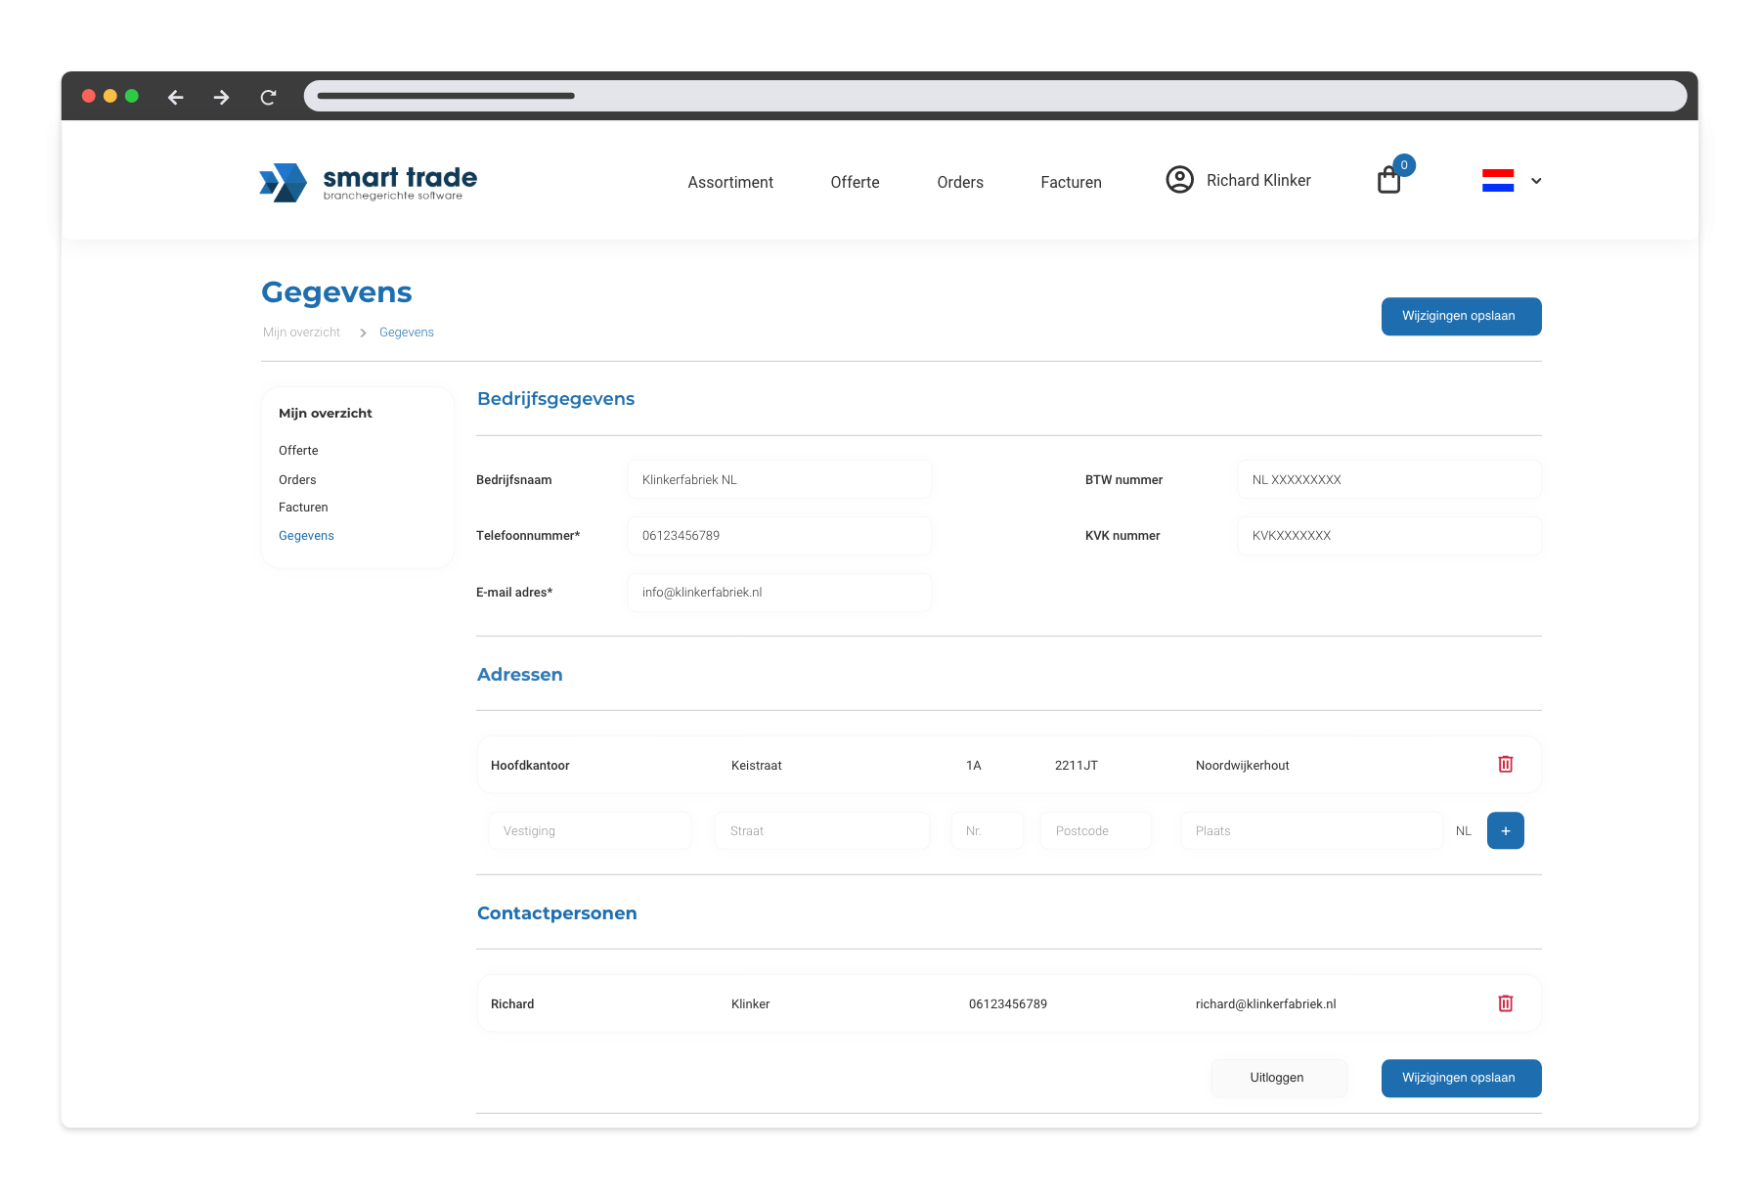This screenshot has height=1200, width=1760.
Task: Click the plus button to add address
Action: pos(1505,831)
